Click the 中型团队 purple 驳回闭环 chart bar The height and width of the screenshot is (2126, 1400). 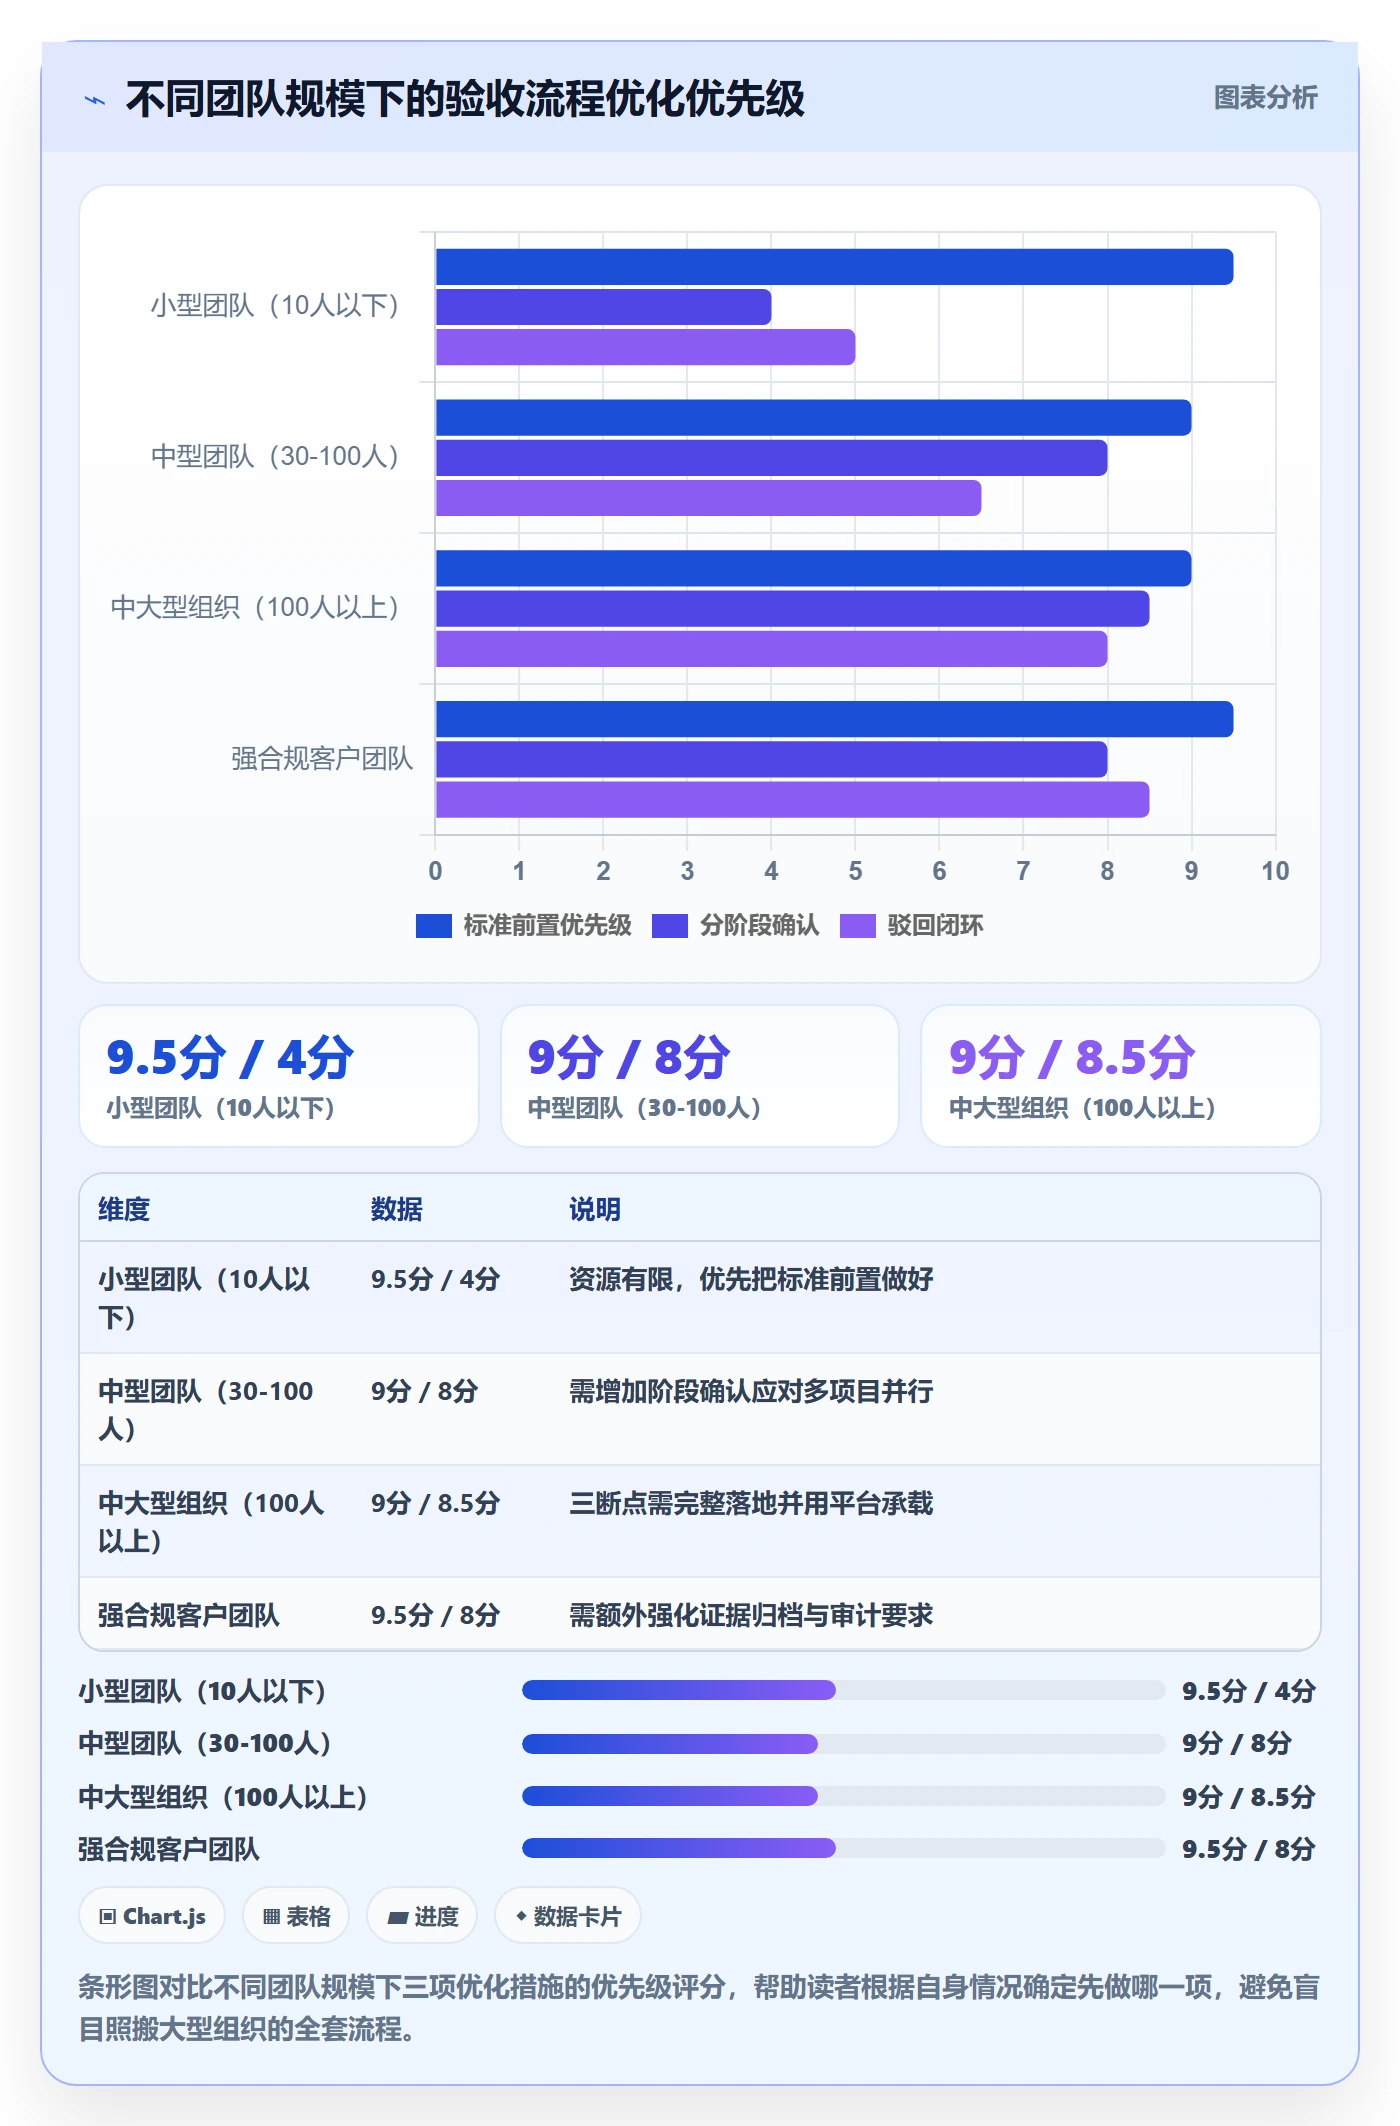point(708,498)
